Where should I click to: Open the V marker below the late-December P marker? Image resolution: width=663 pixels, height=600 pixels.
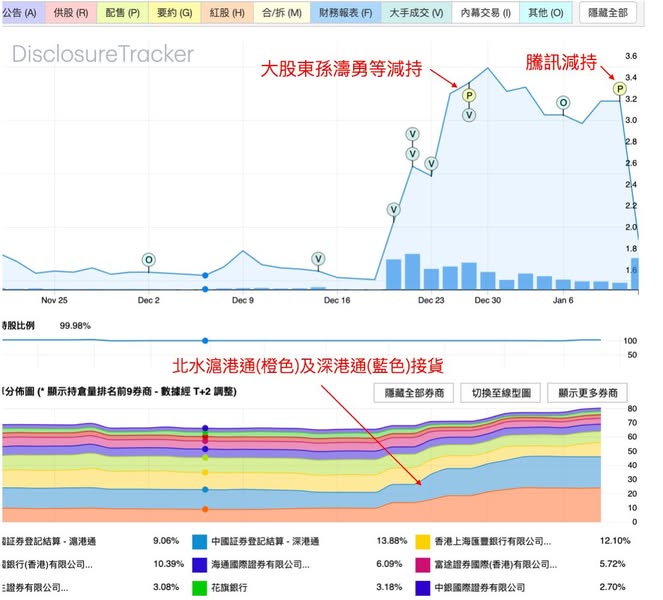(x=469, y=115)
